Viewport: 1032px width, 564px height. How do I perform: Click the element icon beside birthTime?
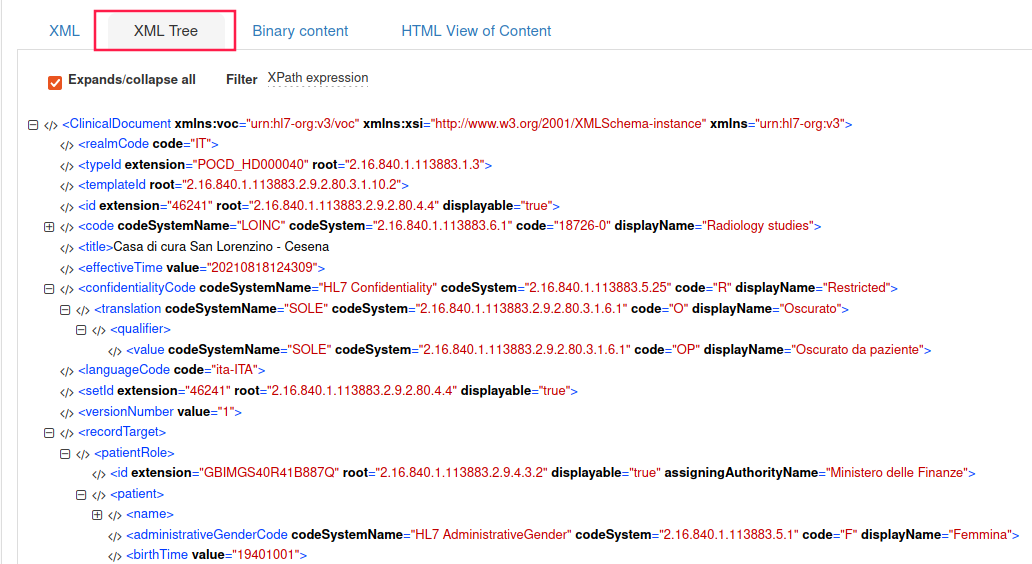pyautogui.click(x=114, y=556)
